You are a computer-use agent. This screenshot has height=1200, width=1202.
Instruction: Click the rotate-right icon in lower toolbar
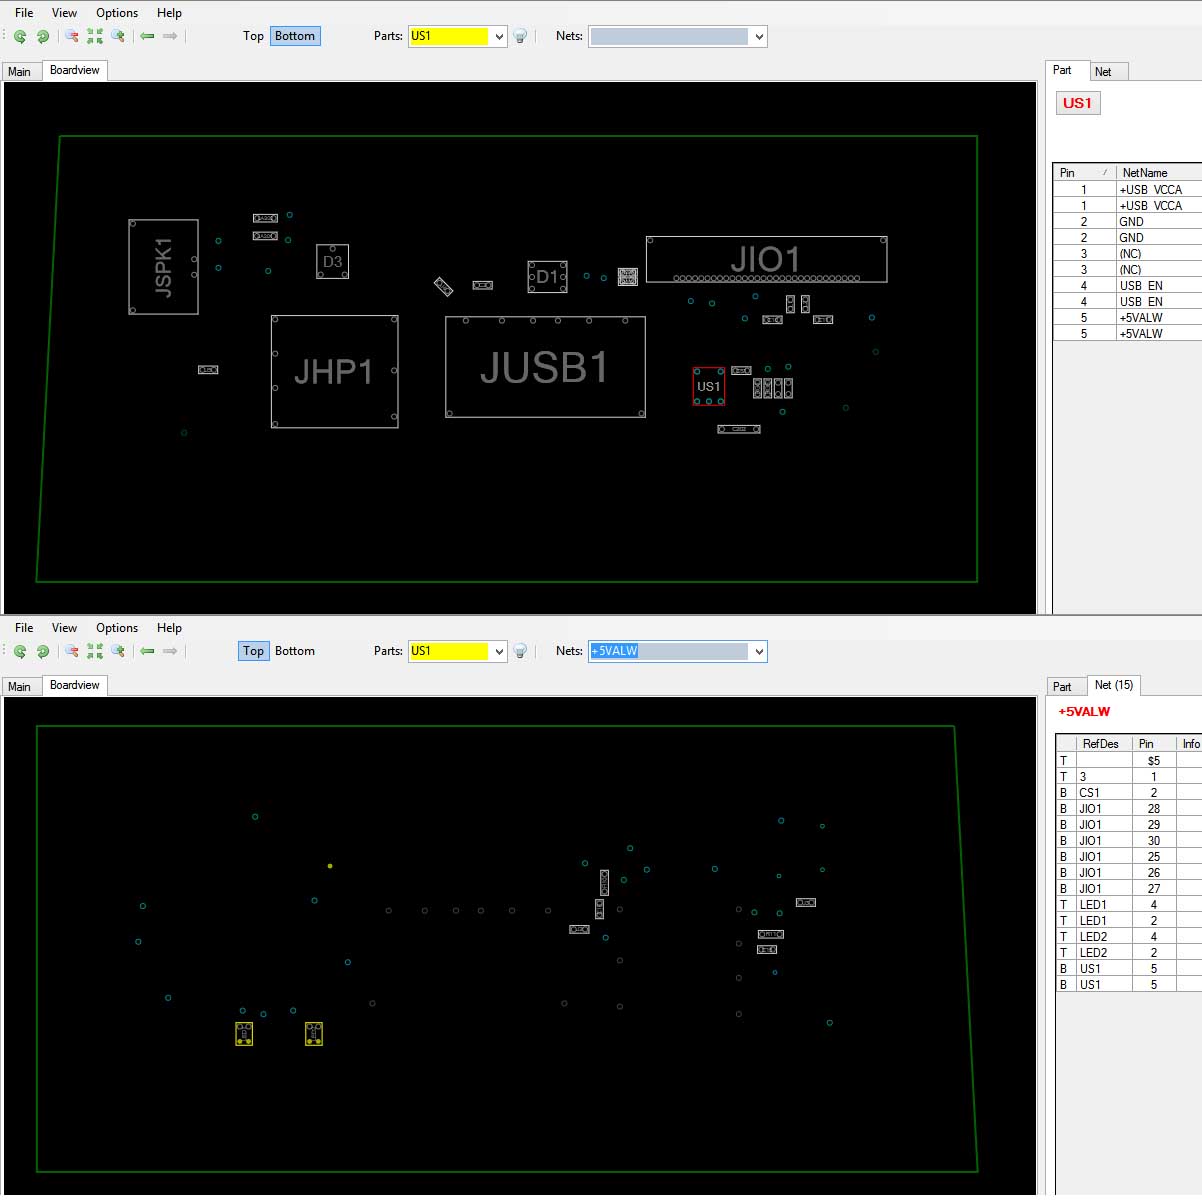[43, 651]
